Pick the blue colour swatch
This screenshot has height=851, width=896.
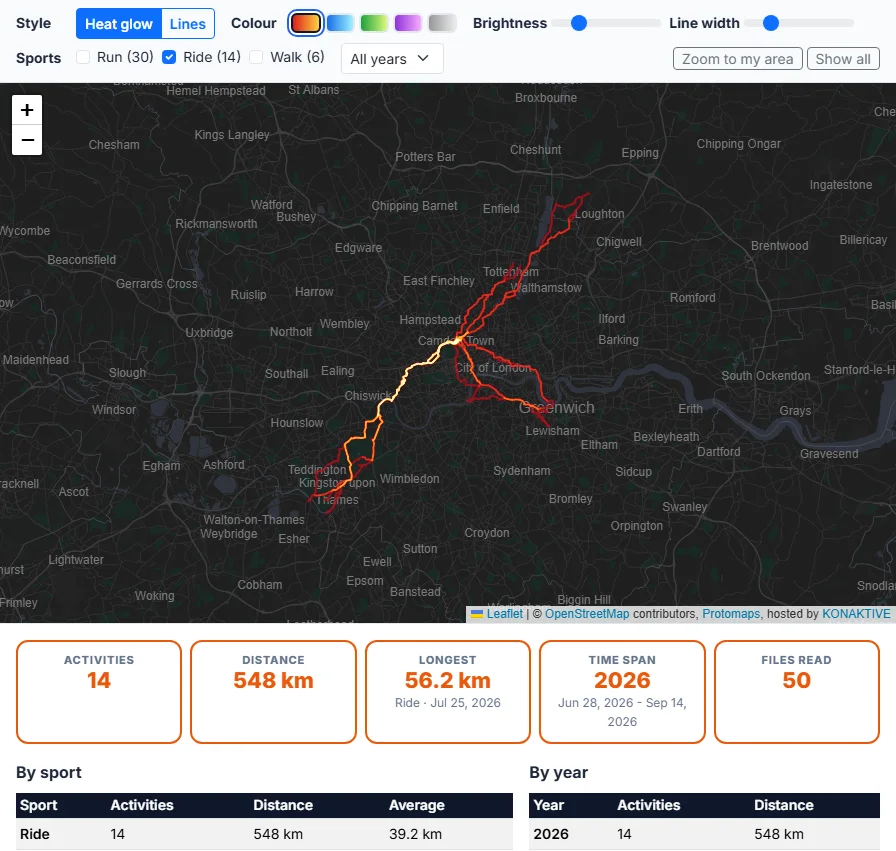click(340, 23)
